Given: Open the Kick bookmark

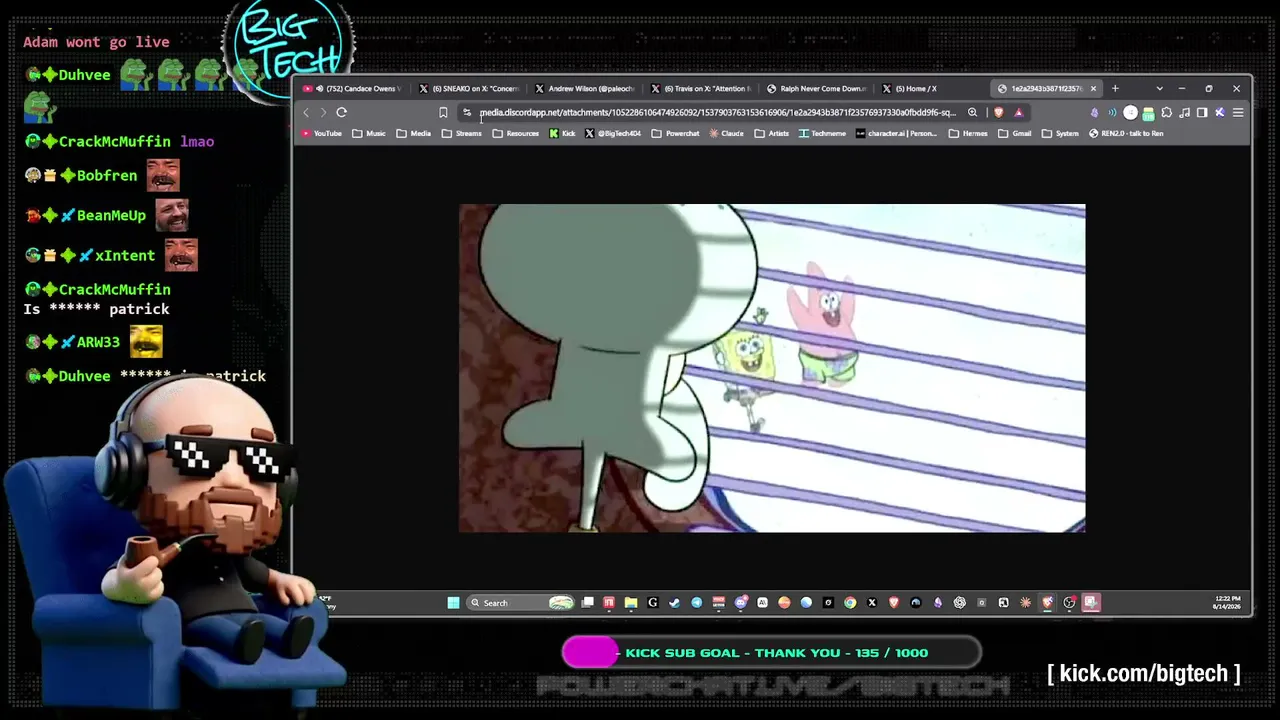Looking at the screenshot, I should pos(562,134).
